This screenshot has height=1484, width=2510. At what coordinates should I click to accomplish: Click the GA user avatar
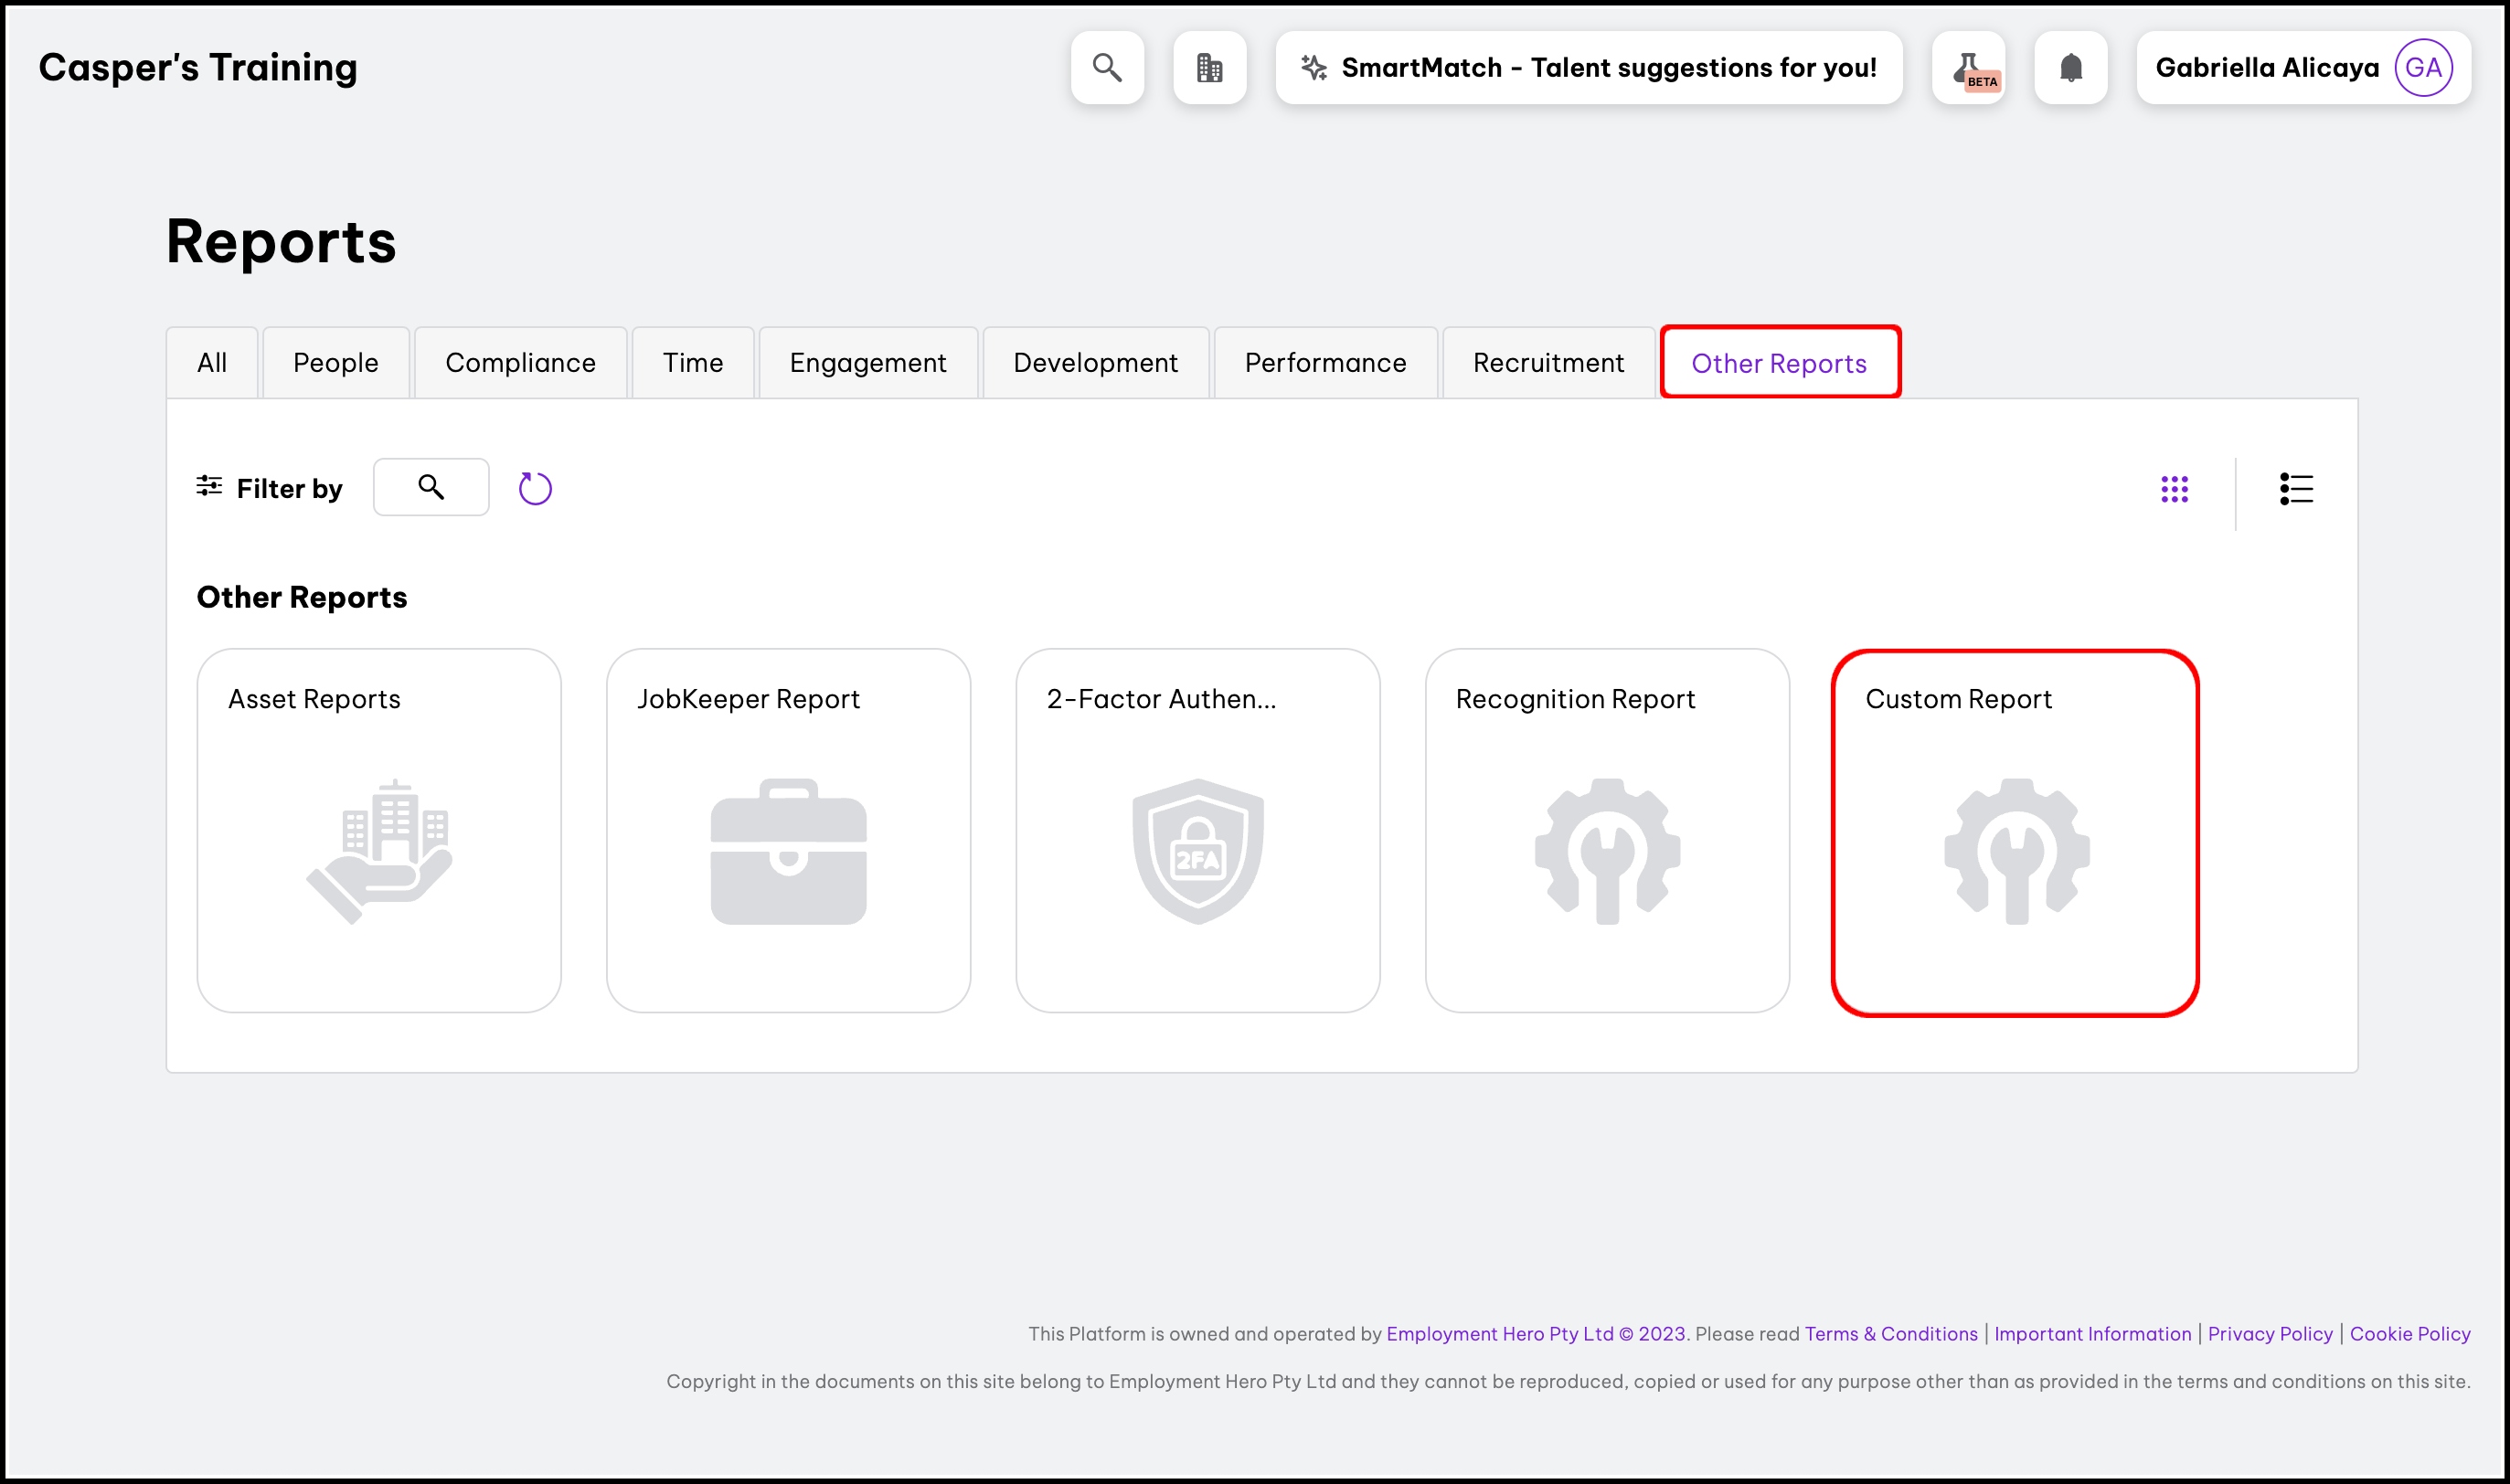(2423, 67)
